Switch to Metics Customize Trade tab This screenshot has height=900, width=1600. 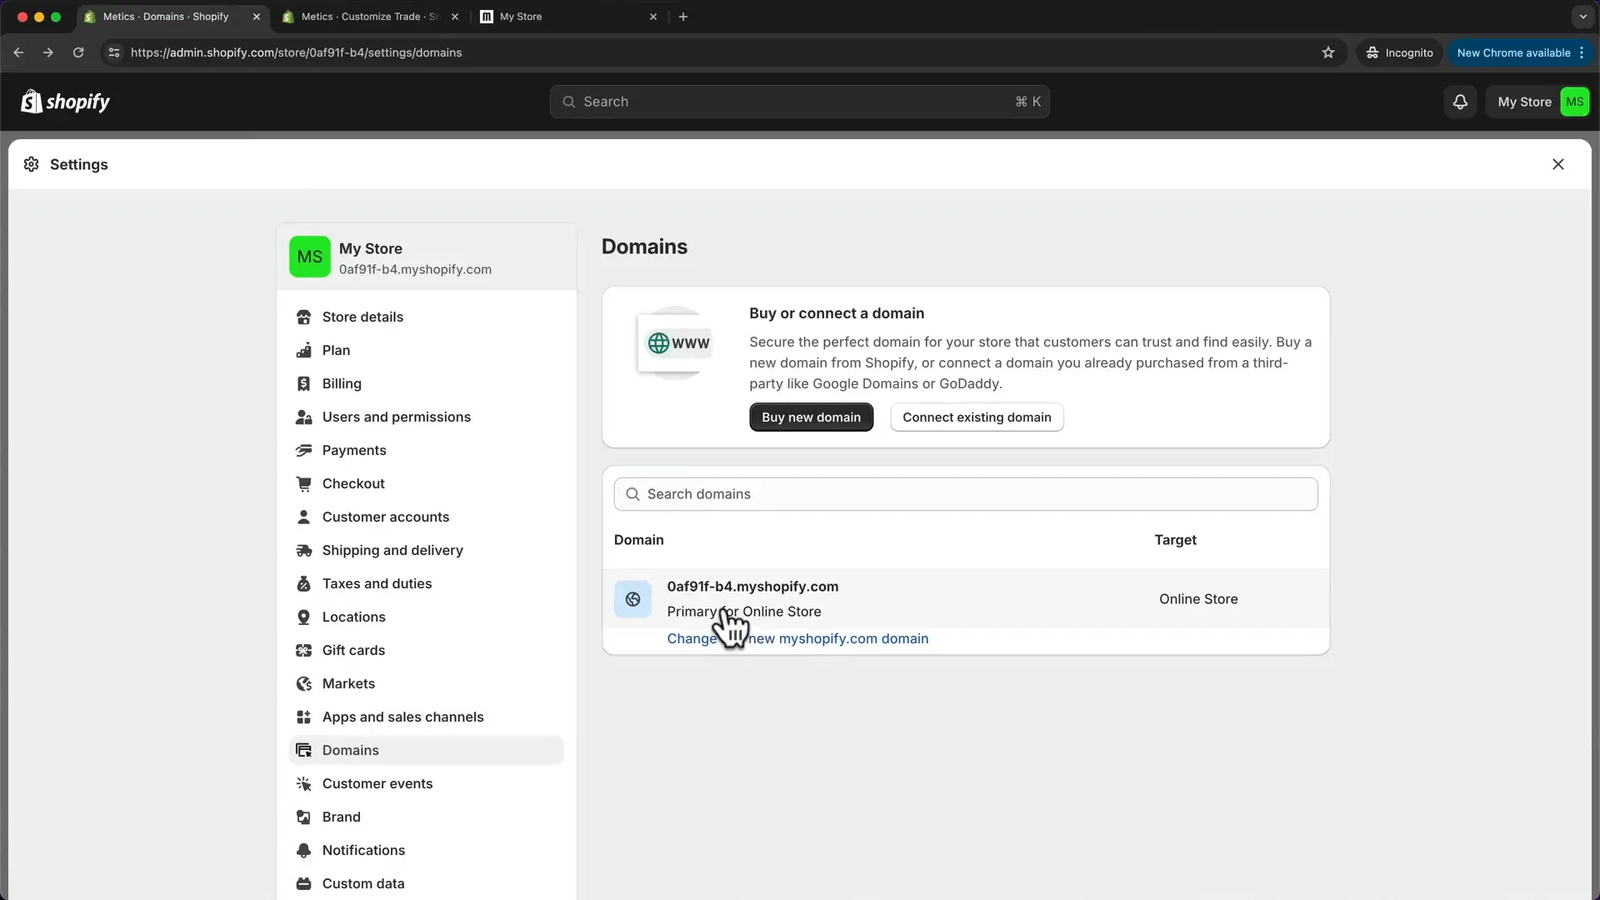tap(370, 17)
